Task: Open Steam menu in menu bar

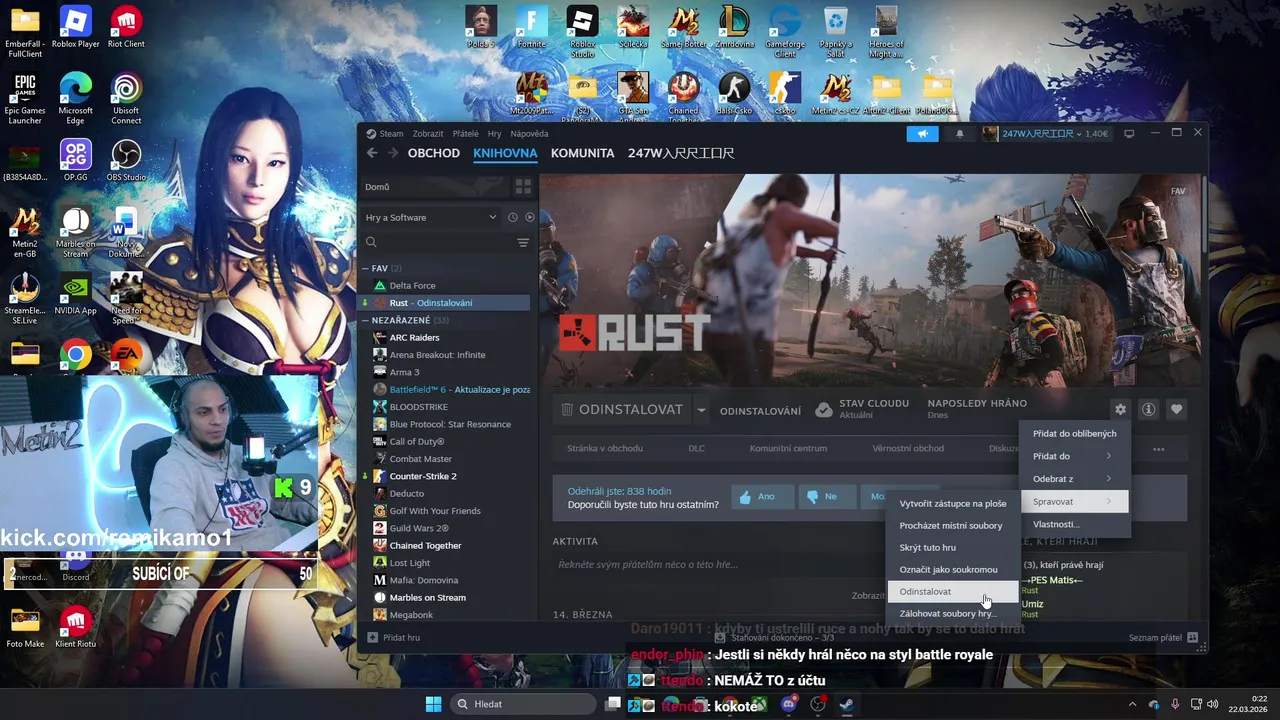Action: point(391,134)
